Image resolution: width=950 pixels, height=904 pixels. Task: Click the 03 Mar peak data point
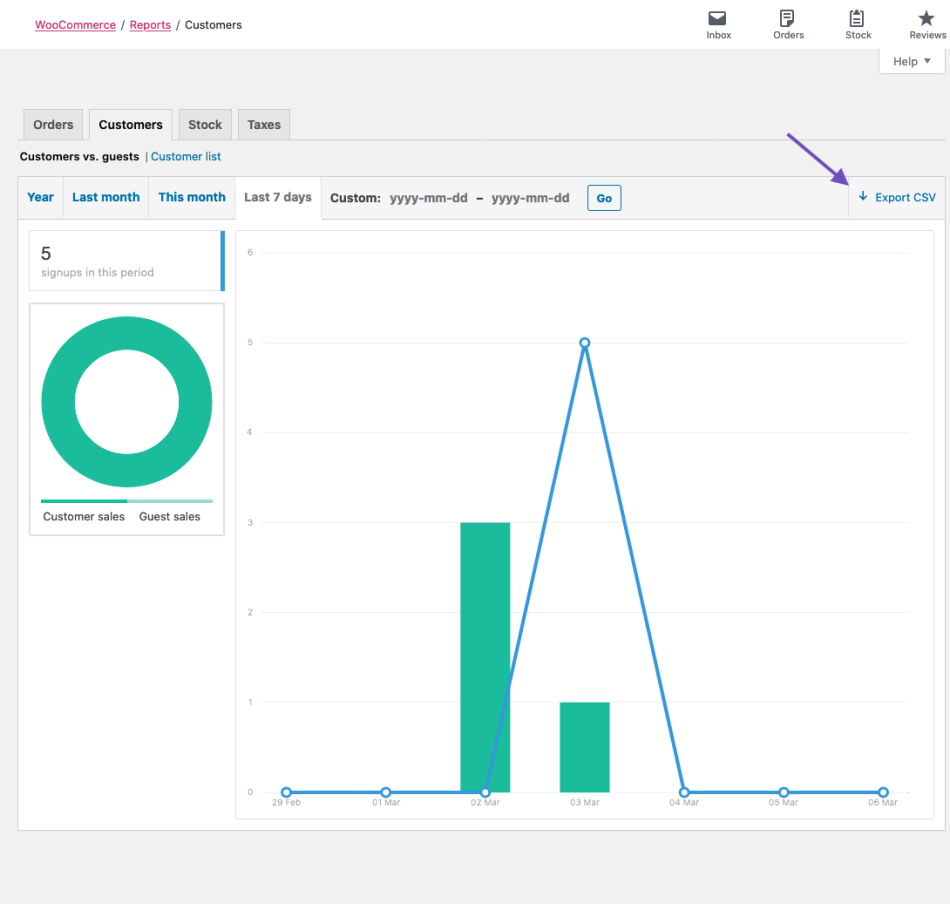(x=585, y=343)
